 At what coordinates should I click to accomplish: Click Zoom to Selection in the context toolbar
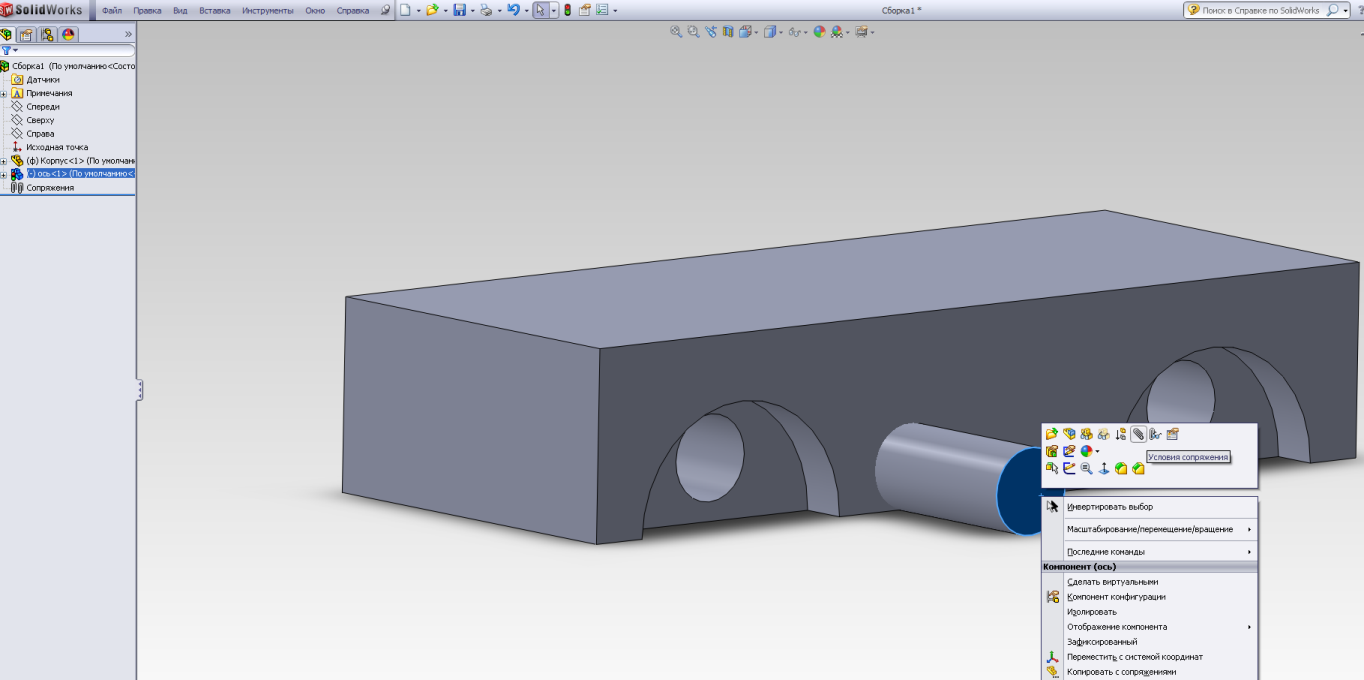(x=1086, y=467)
